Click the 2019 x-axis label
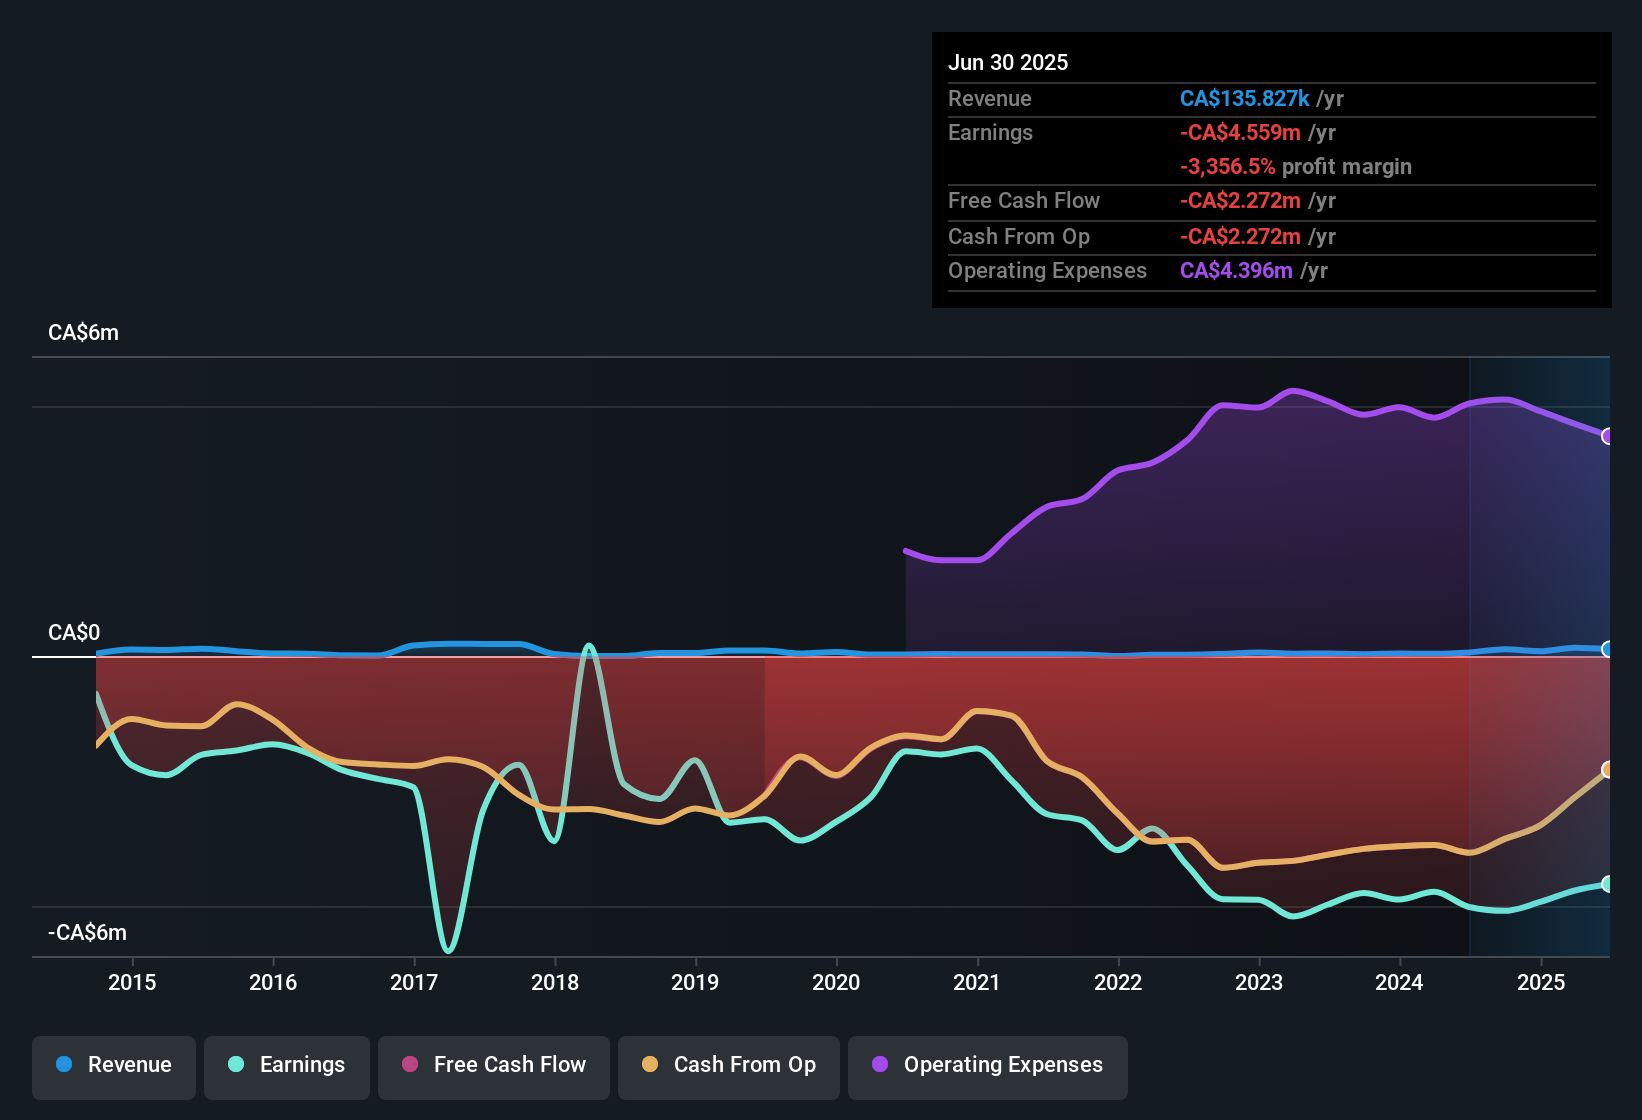 pos(695,982)
